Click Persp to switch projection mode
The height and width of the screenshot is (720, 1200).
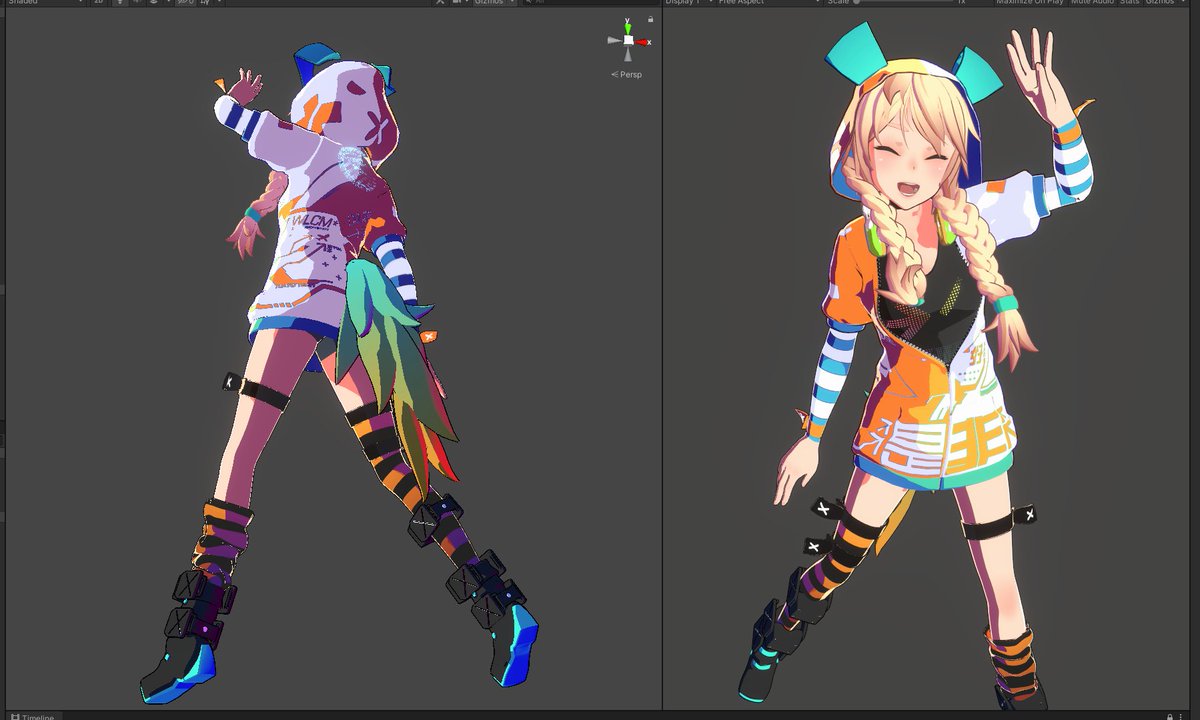(x=630, y=74)
